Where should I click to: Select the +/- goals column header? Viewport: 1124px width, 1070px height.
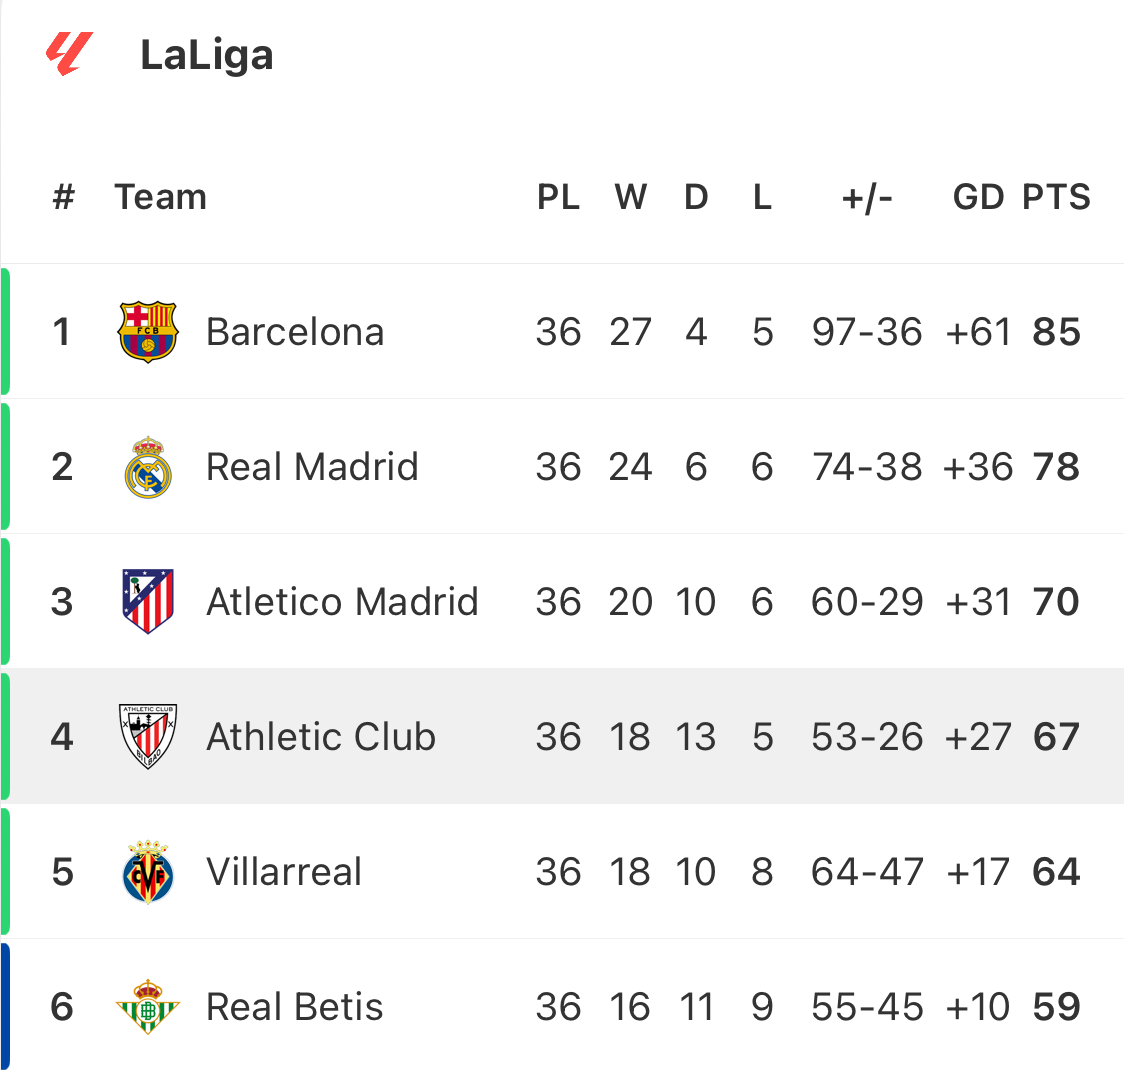click(867, 198)
